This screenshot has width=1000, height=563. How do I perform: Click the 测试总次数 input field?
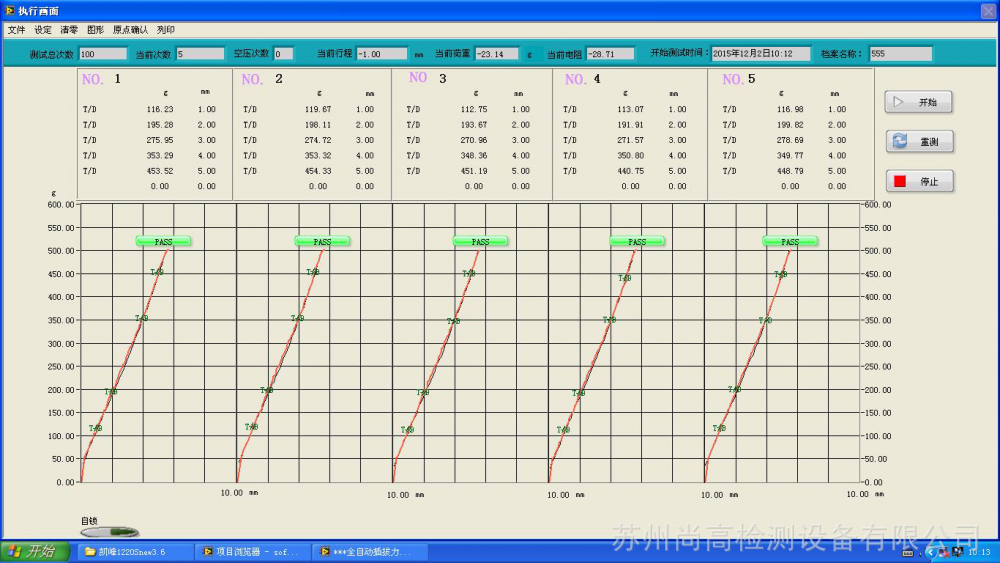click(x=102, y=54)
